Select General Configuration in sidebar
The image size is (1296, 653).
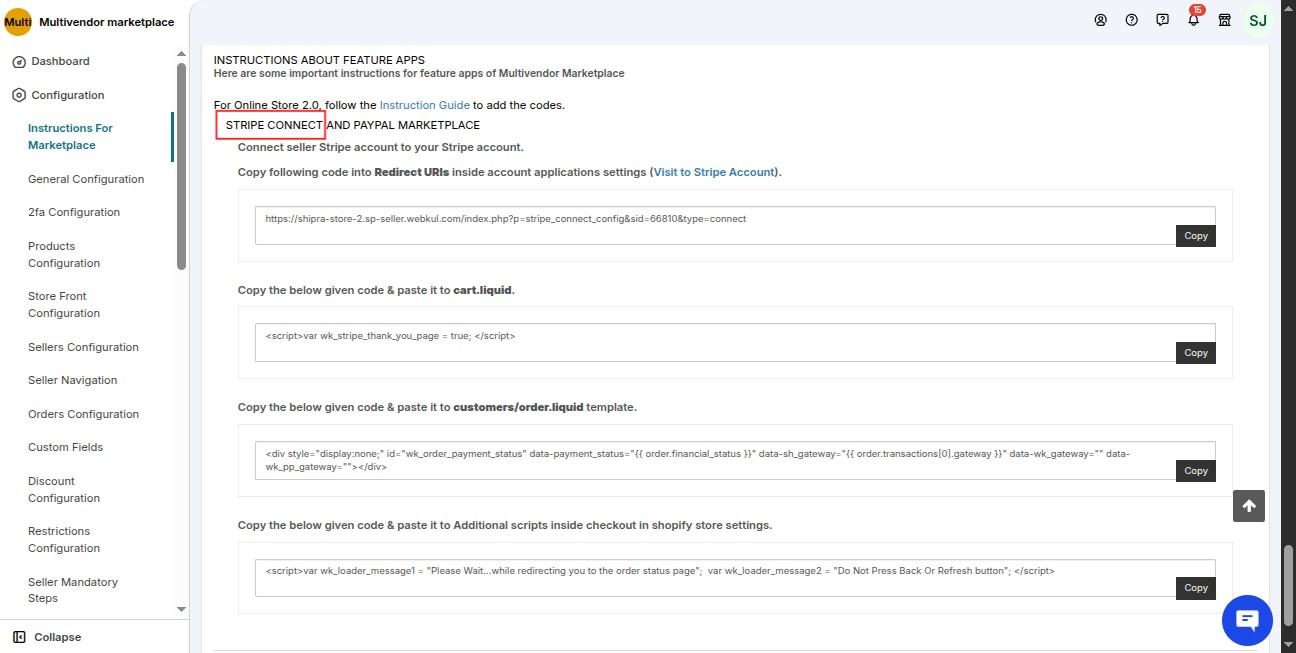point(86,179)
